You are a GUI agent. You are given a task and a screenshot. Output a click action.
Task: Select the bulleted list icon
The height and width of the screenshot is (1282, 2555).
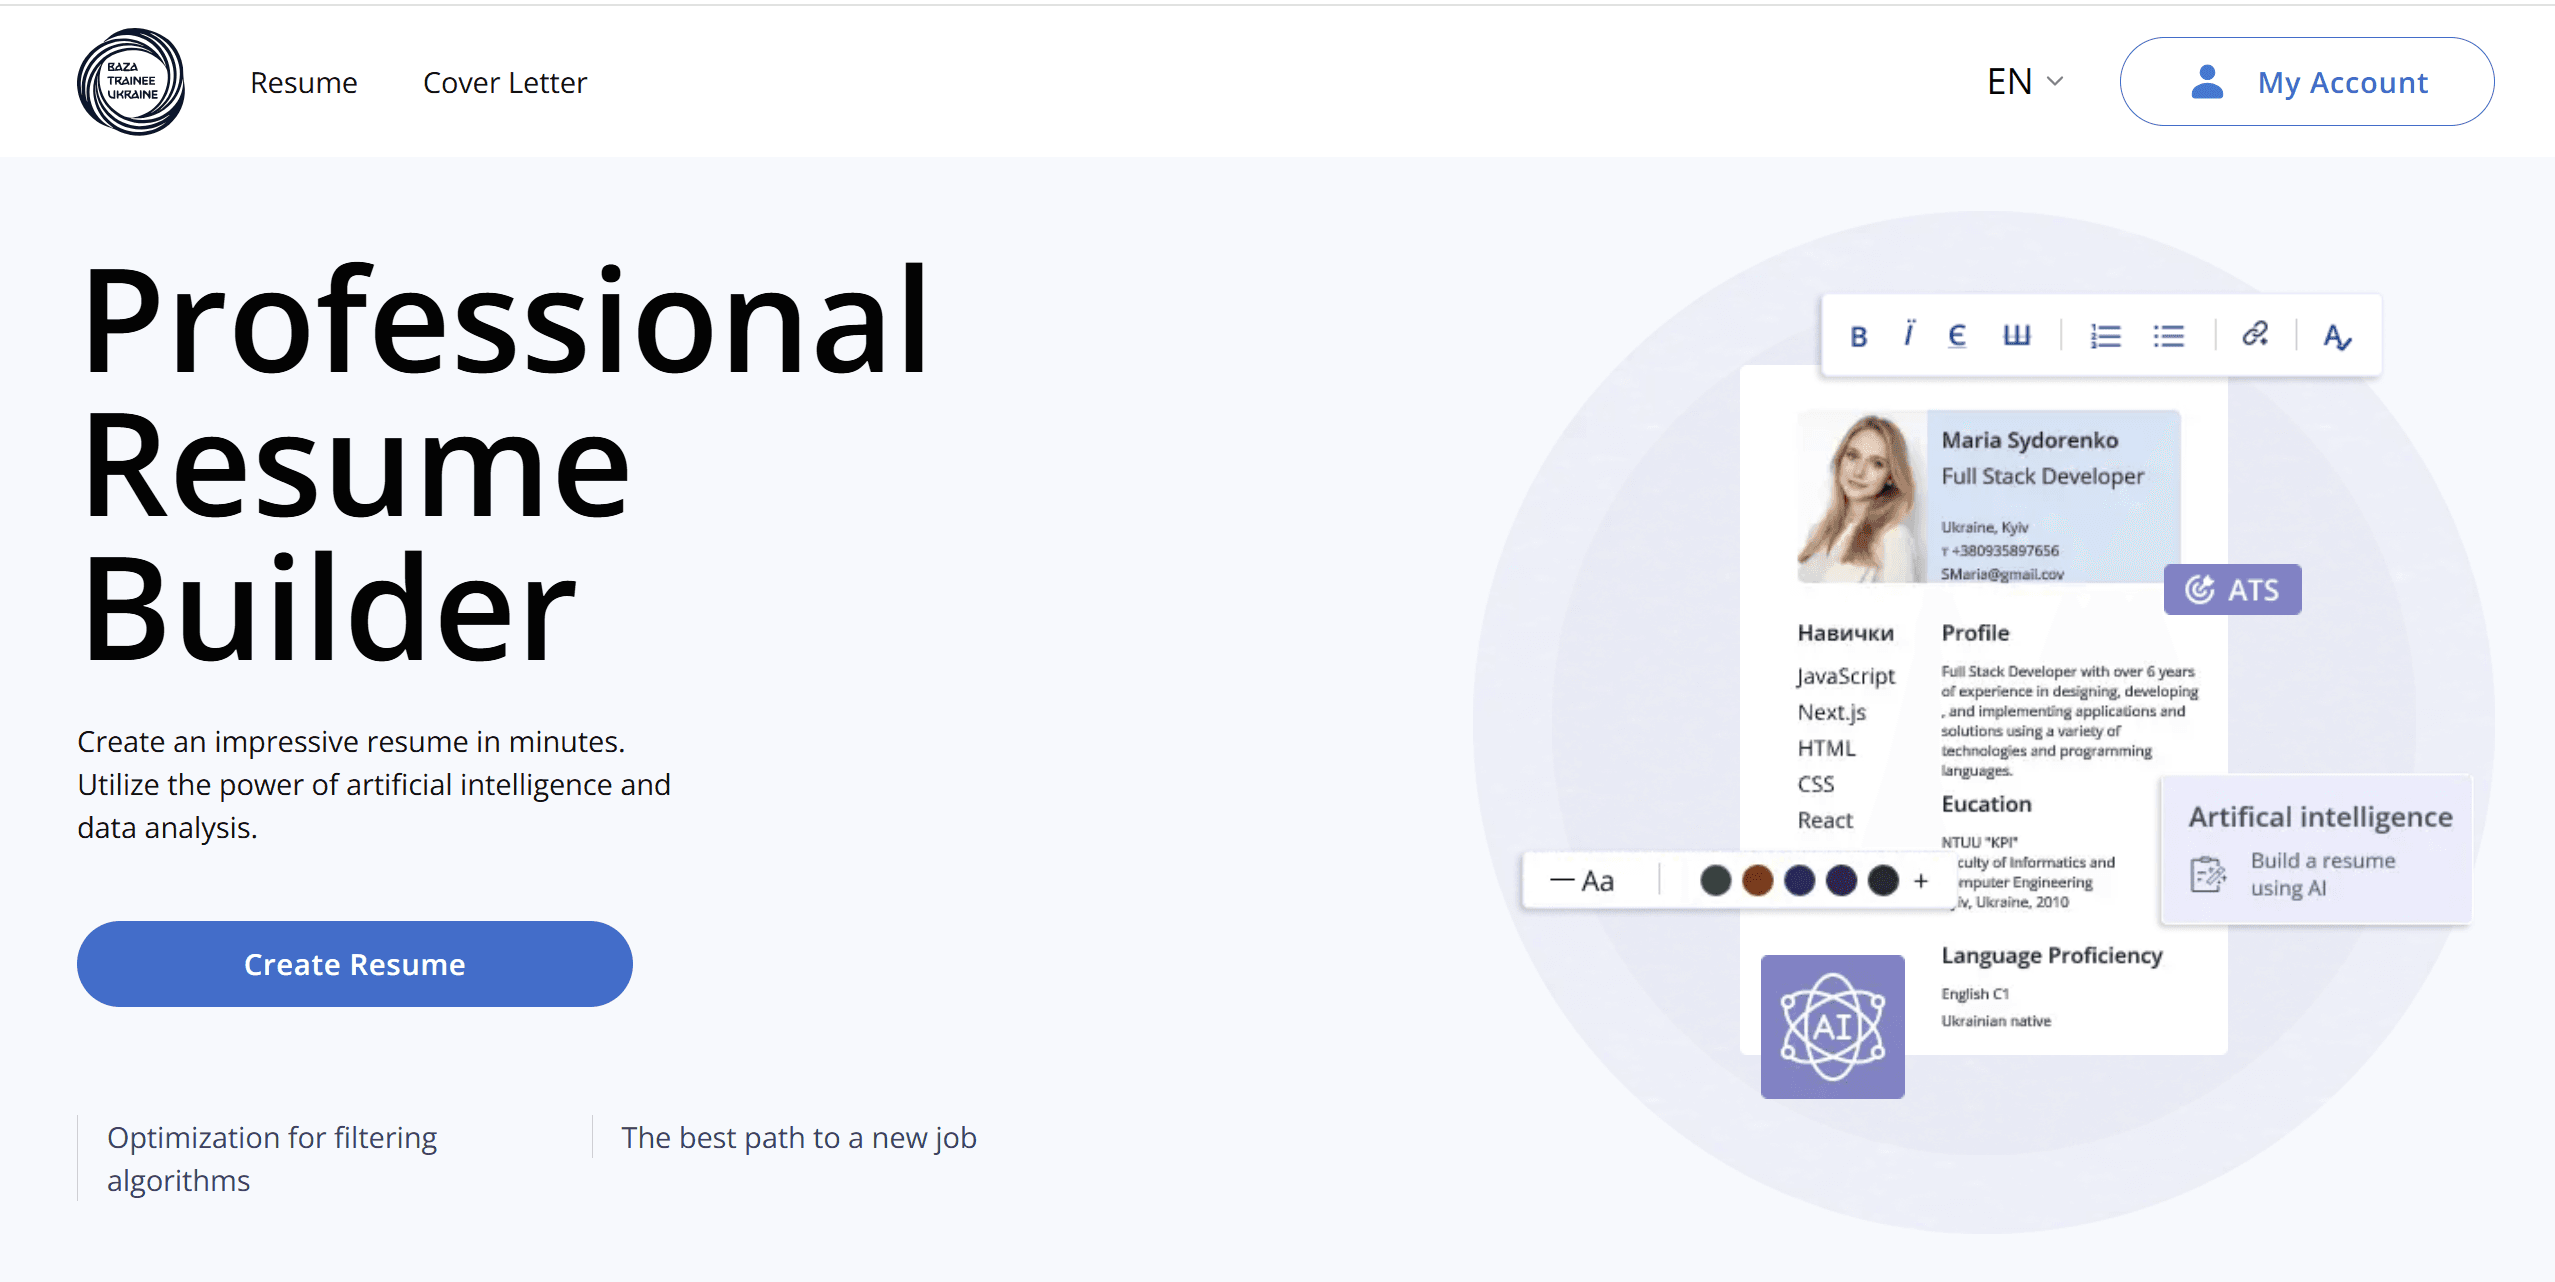point(2168,337)
